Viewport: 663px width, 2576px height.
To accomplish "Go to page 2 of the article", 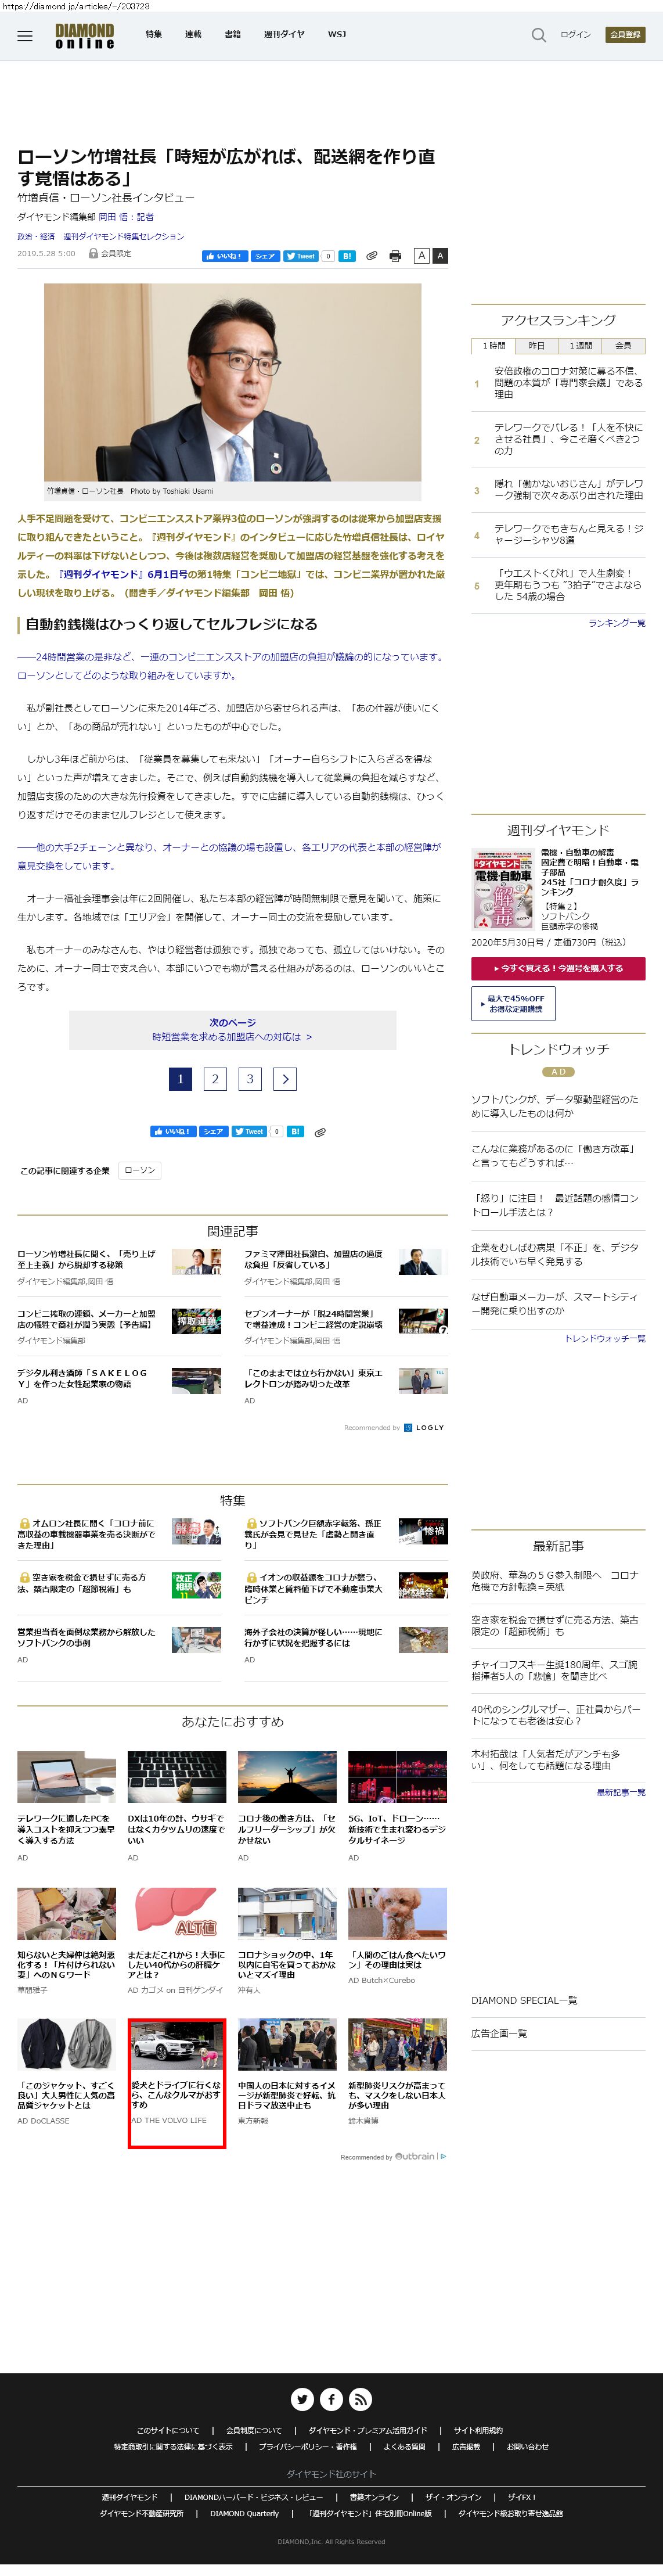I will tap(215, 1078).
